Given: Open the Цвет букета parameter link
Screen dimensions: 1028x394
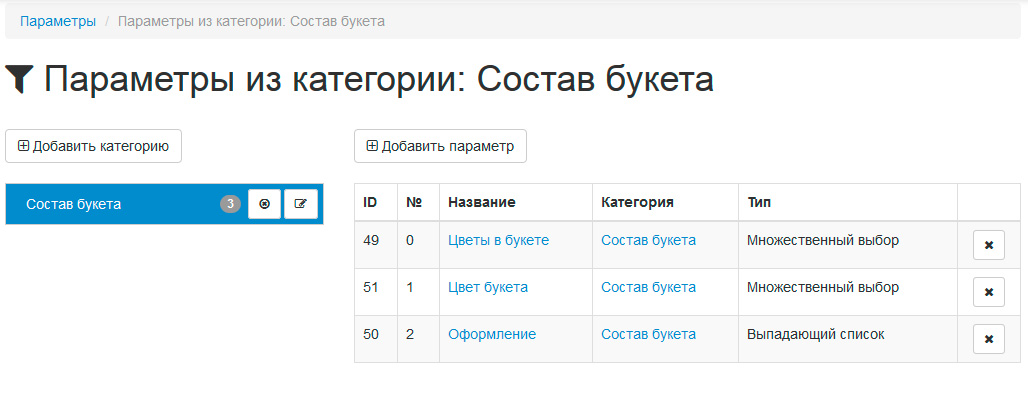Looking at the screenshot, I should point(488,287).
